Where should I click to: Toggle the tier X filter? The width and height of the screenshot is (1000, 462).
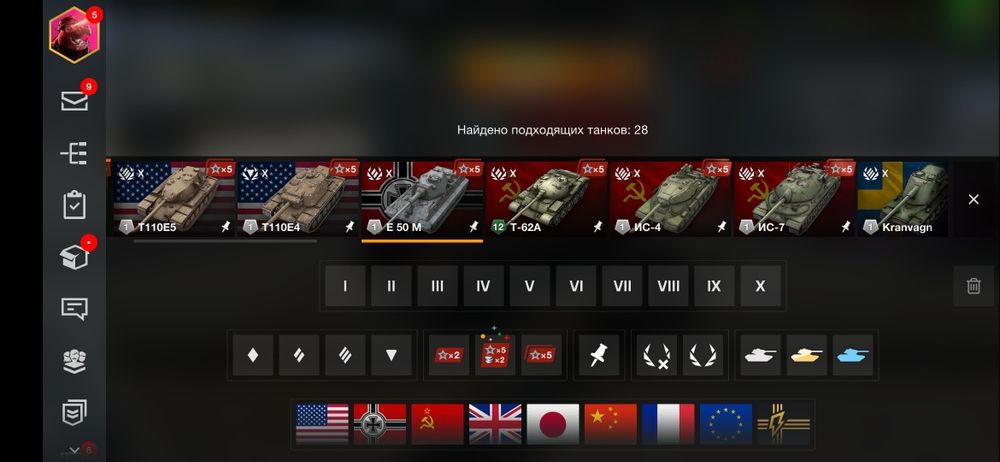(760, 286)
